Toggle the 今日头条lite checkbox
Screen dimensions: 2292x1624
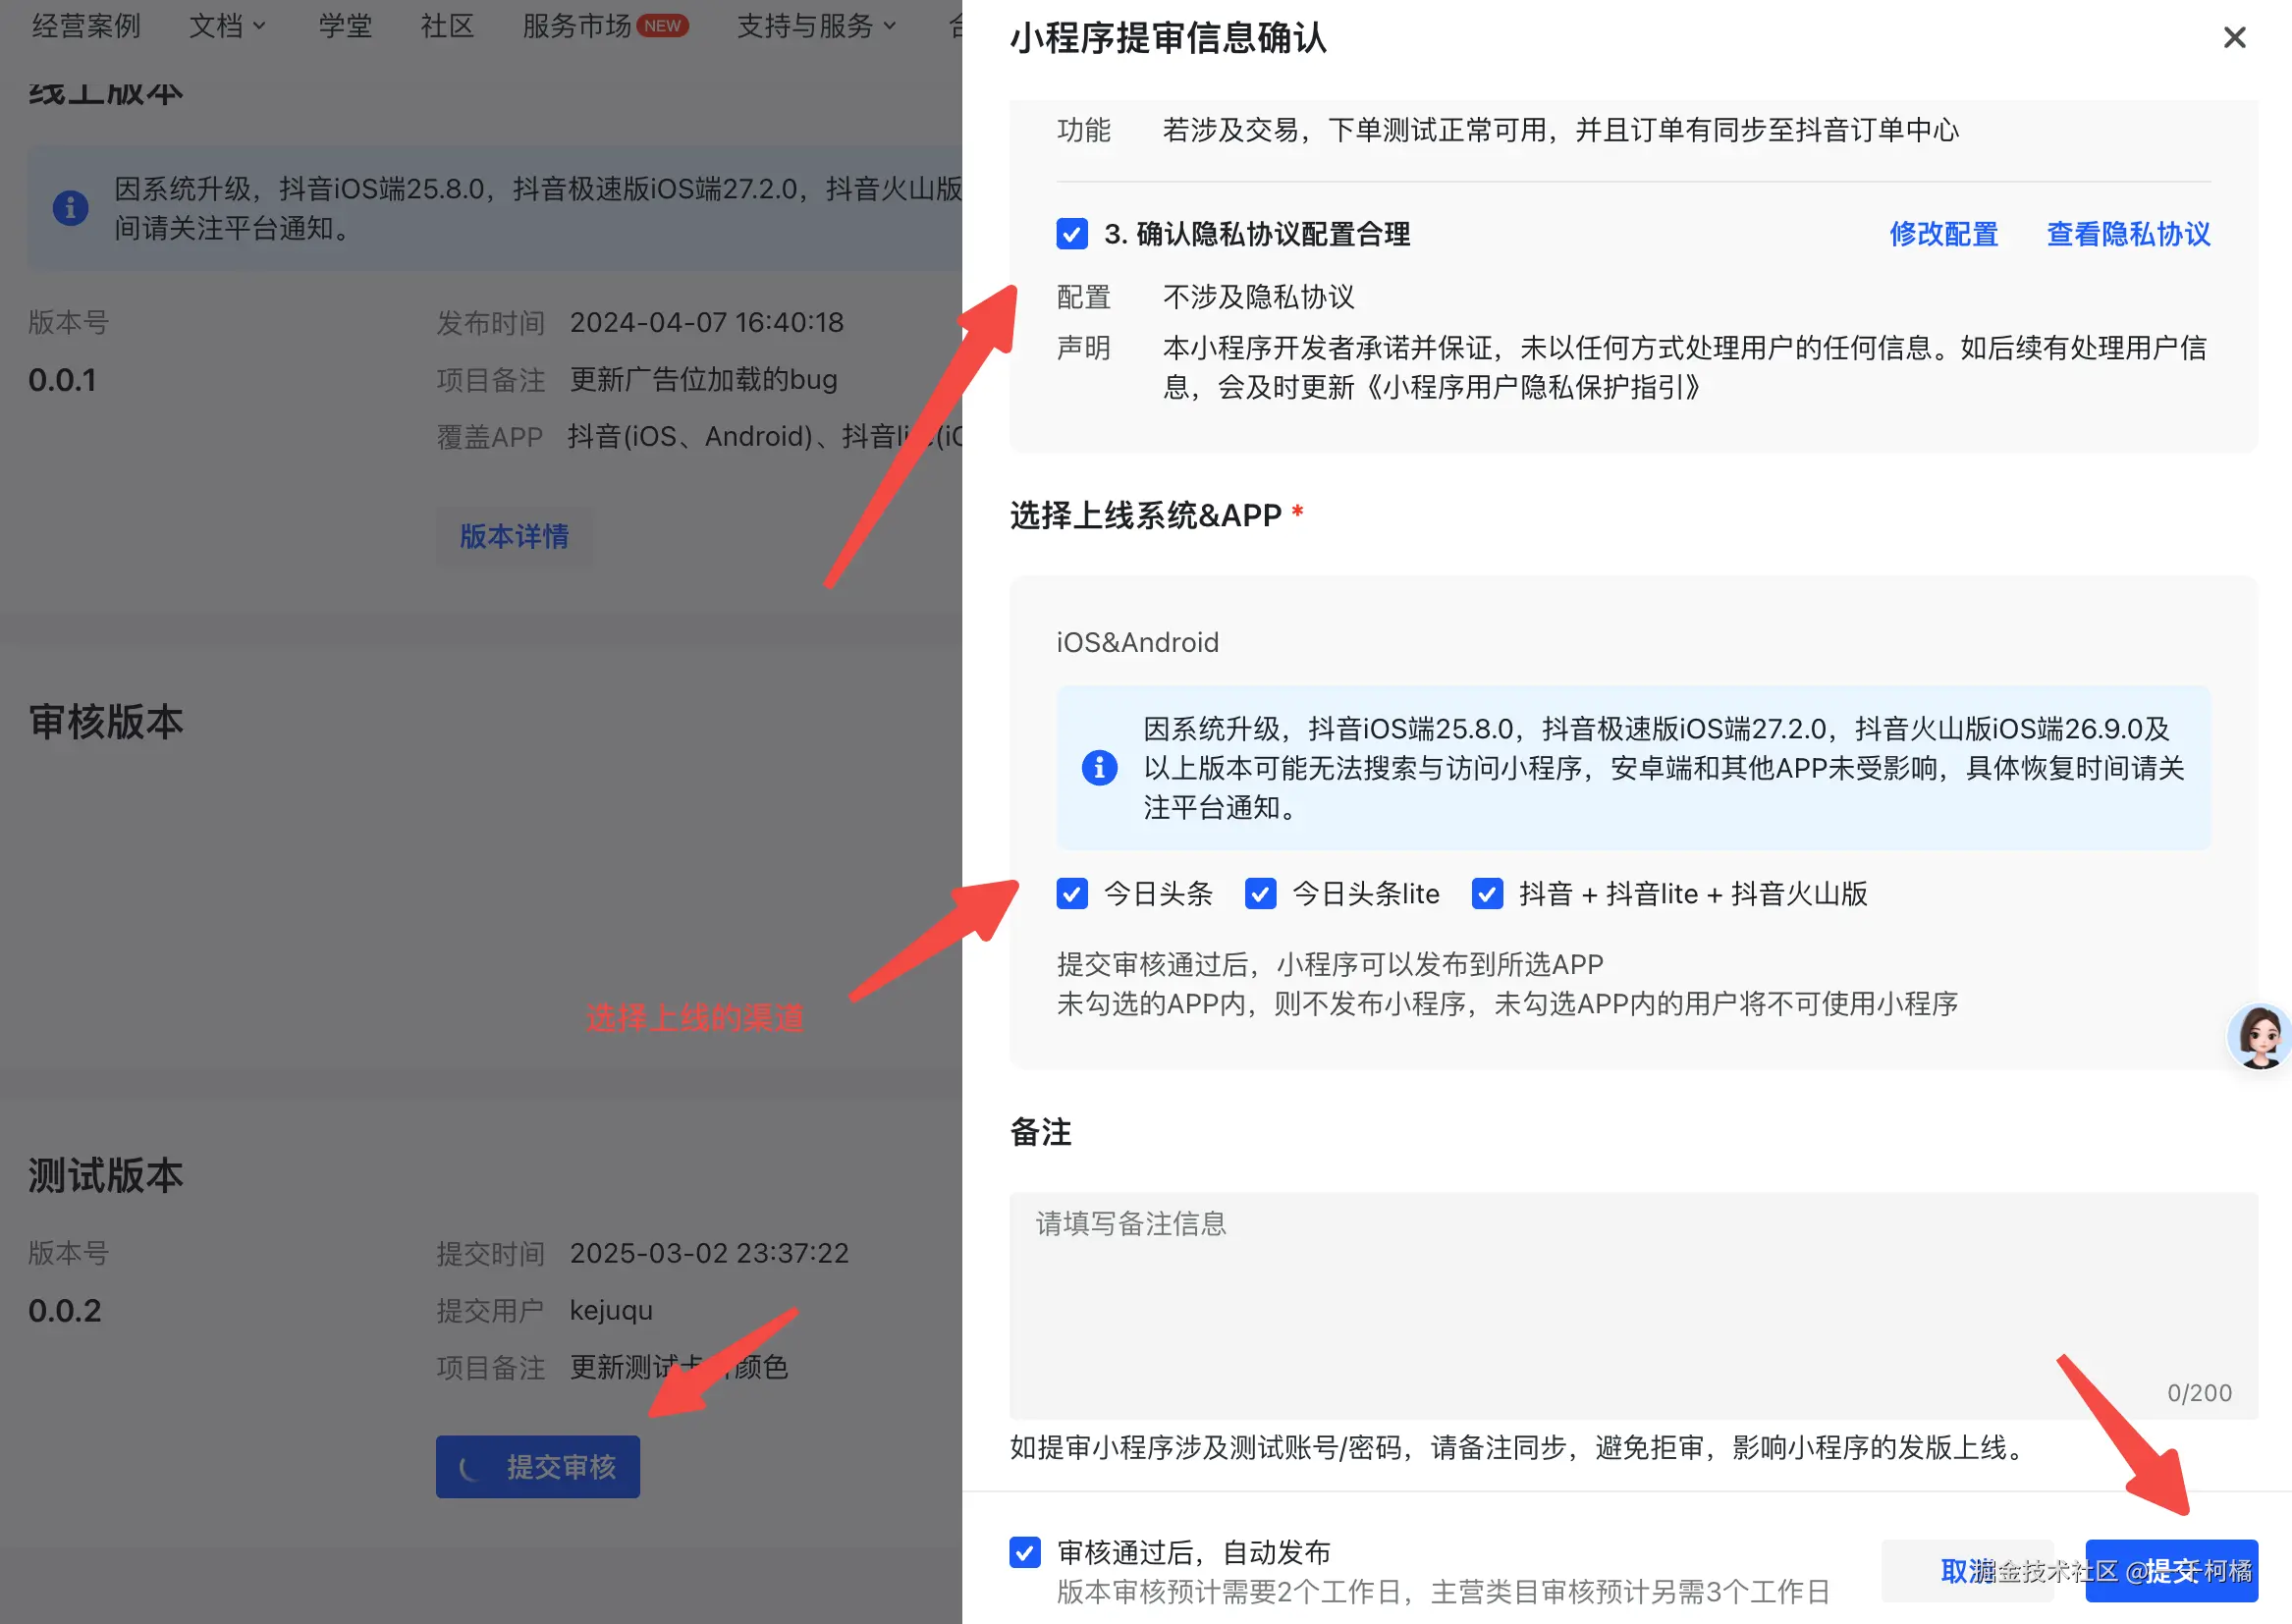1260,893
